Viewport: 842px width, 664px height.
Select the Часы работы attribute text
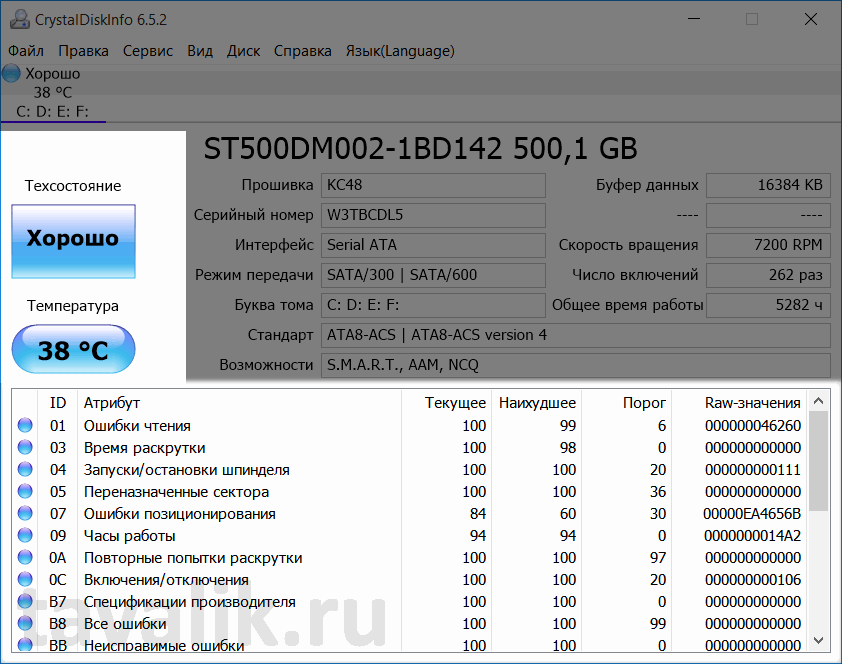(129, 536)
